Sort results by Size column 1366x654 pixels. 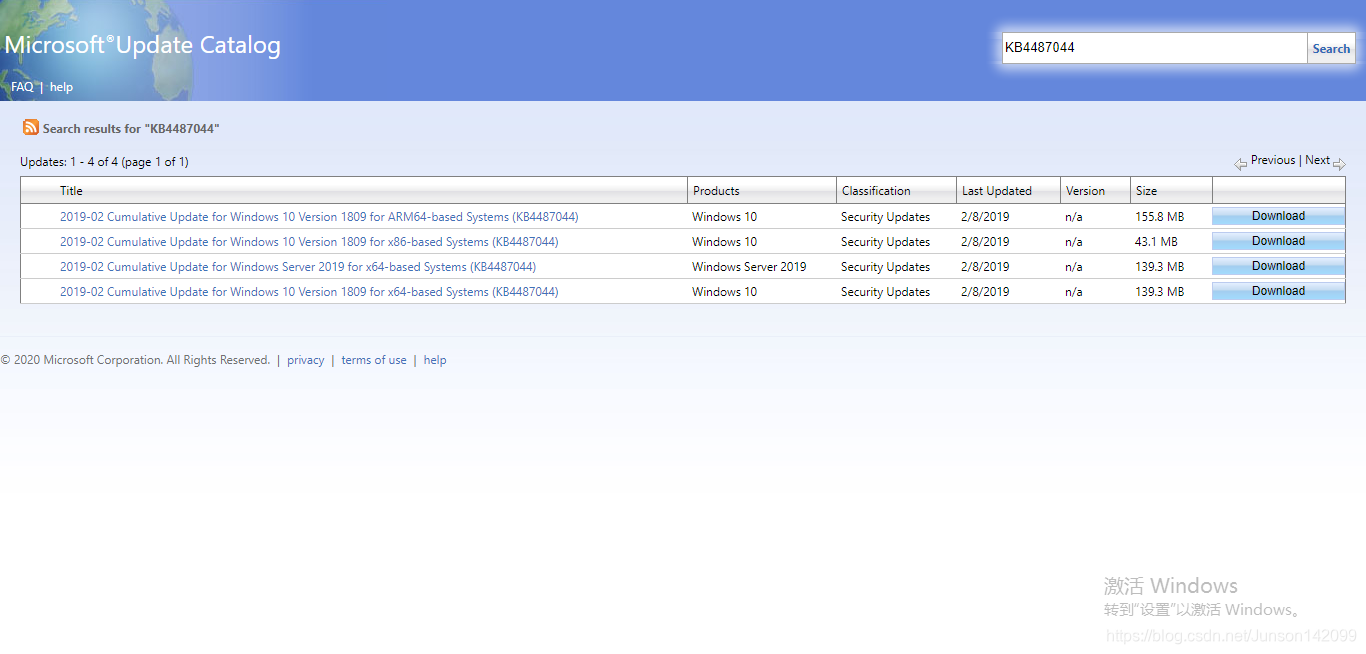tap(1146, 191)
